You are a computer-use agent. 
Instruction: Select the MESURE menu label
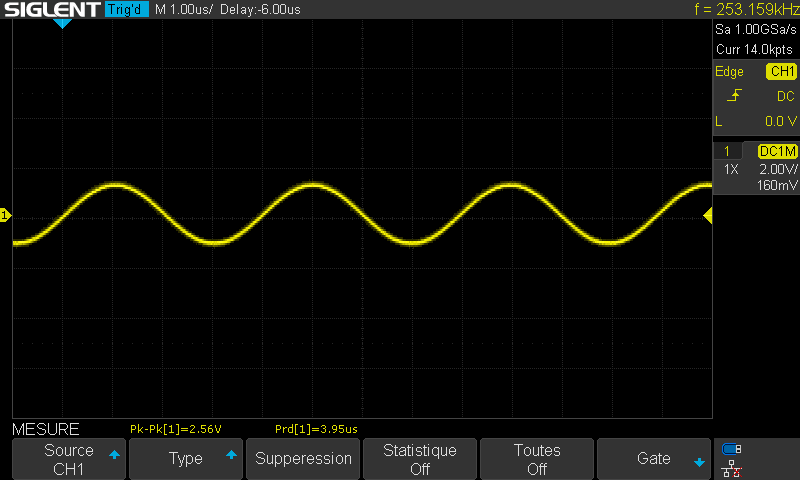coord(45,429)
